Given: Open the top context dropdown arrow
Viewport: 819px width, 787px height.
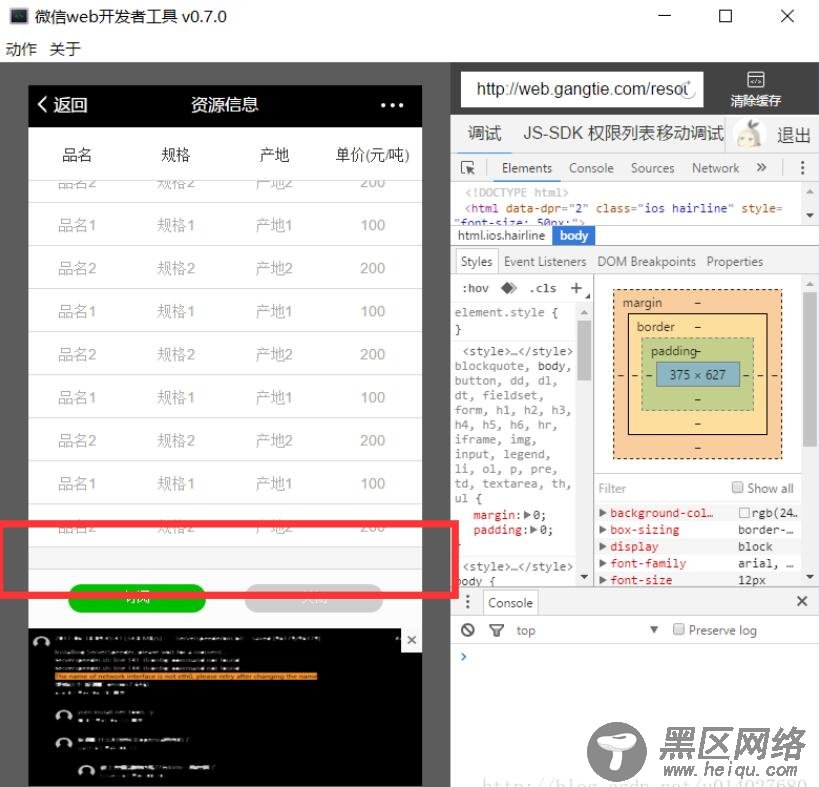Looking at the screenshot, I should pyautogui.click(x=653, y=630).
